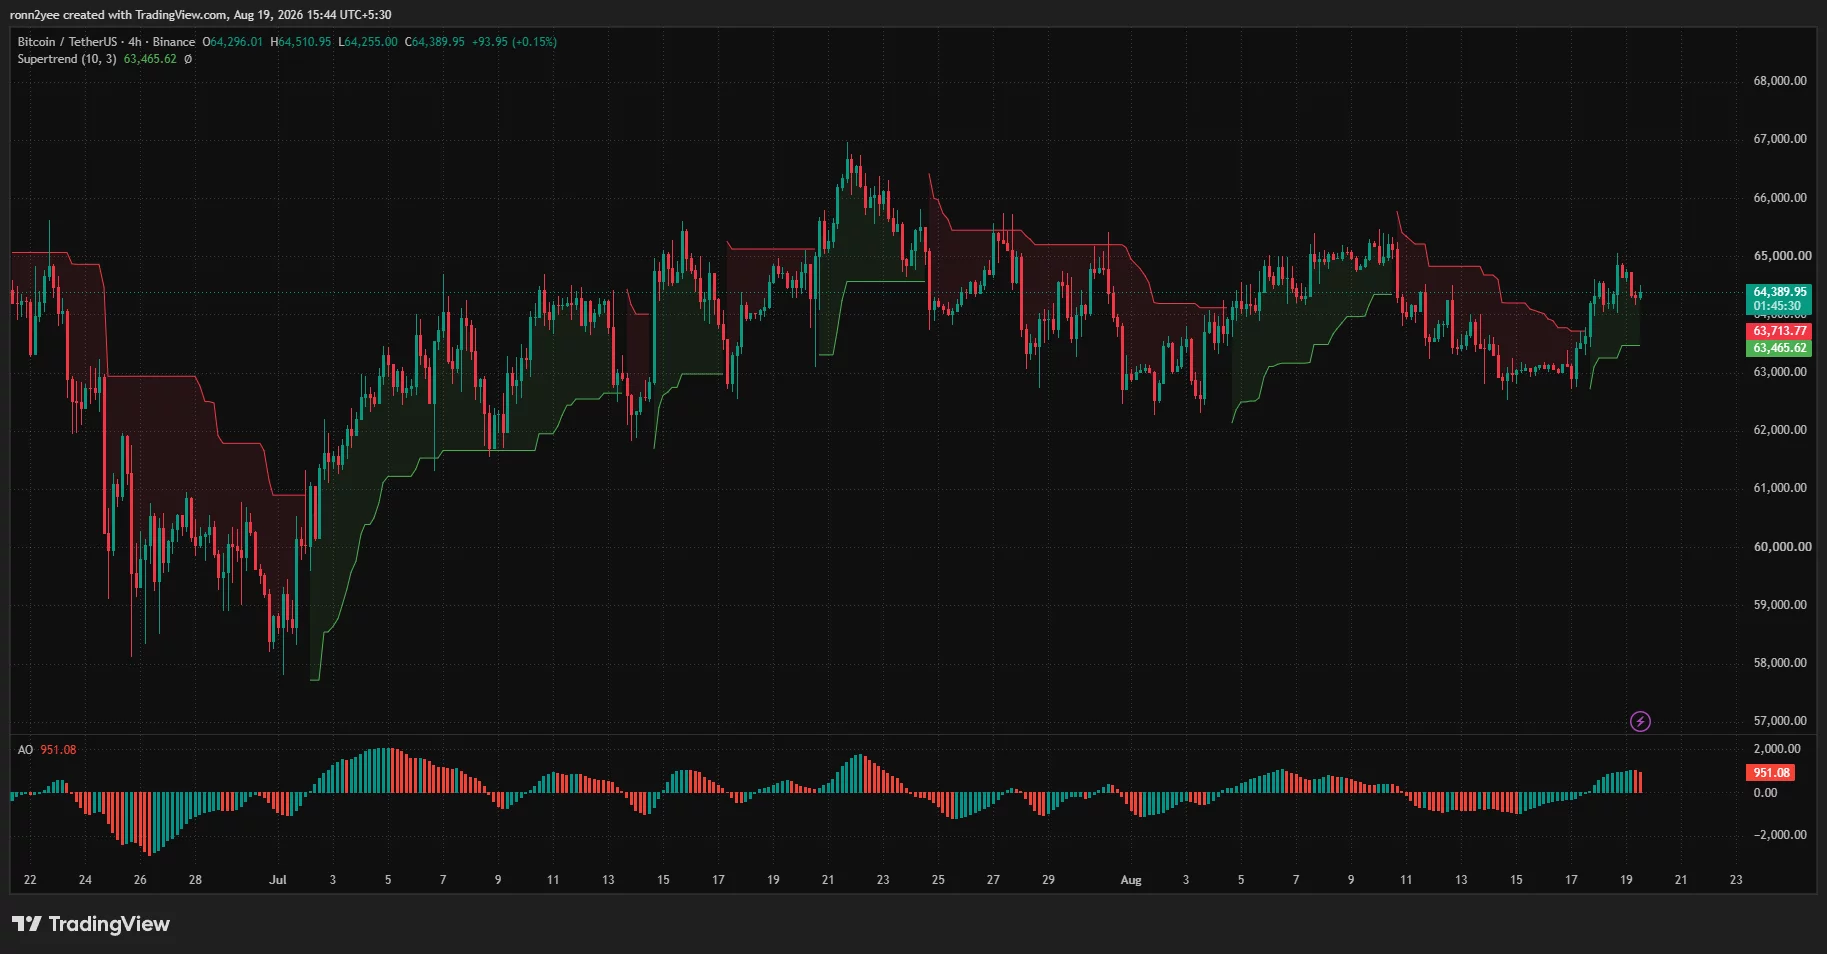Click the high value H64,510.95
Viewport: 1827px width, 954px height.
tap(300, 42)
